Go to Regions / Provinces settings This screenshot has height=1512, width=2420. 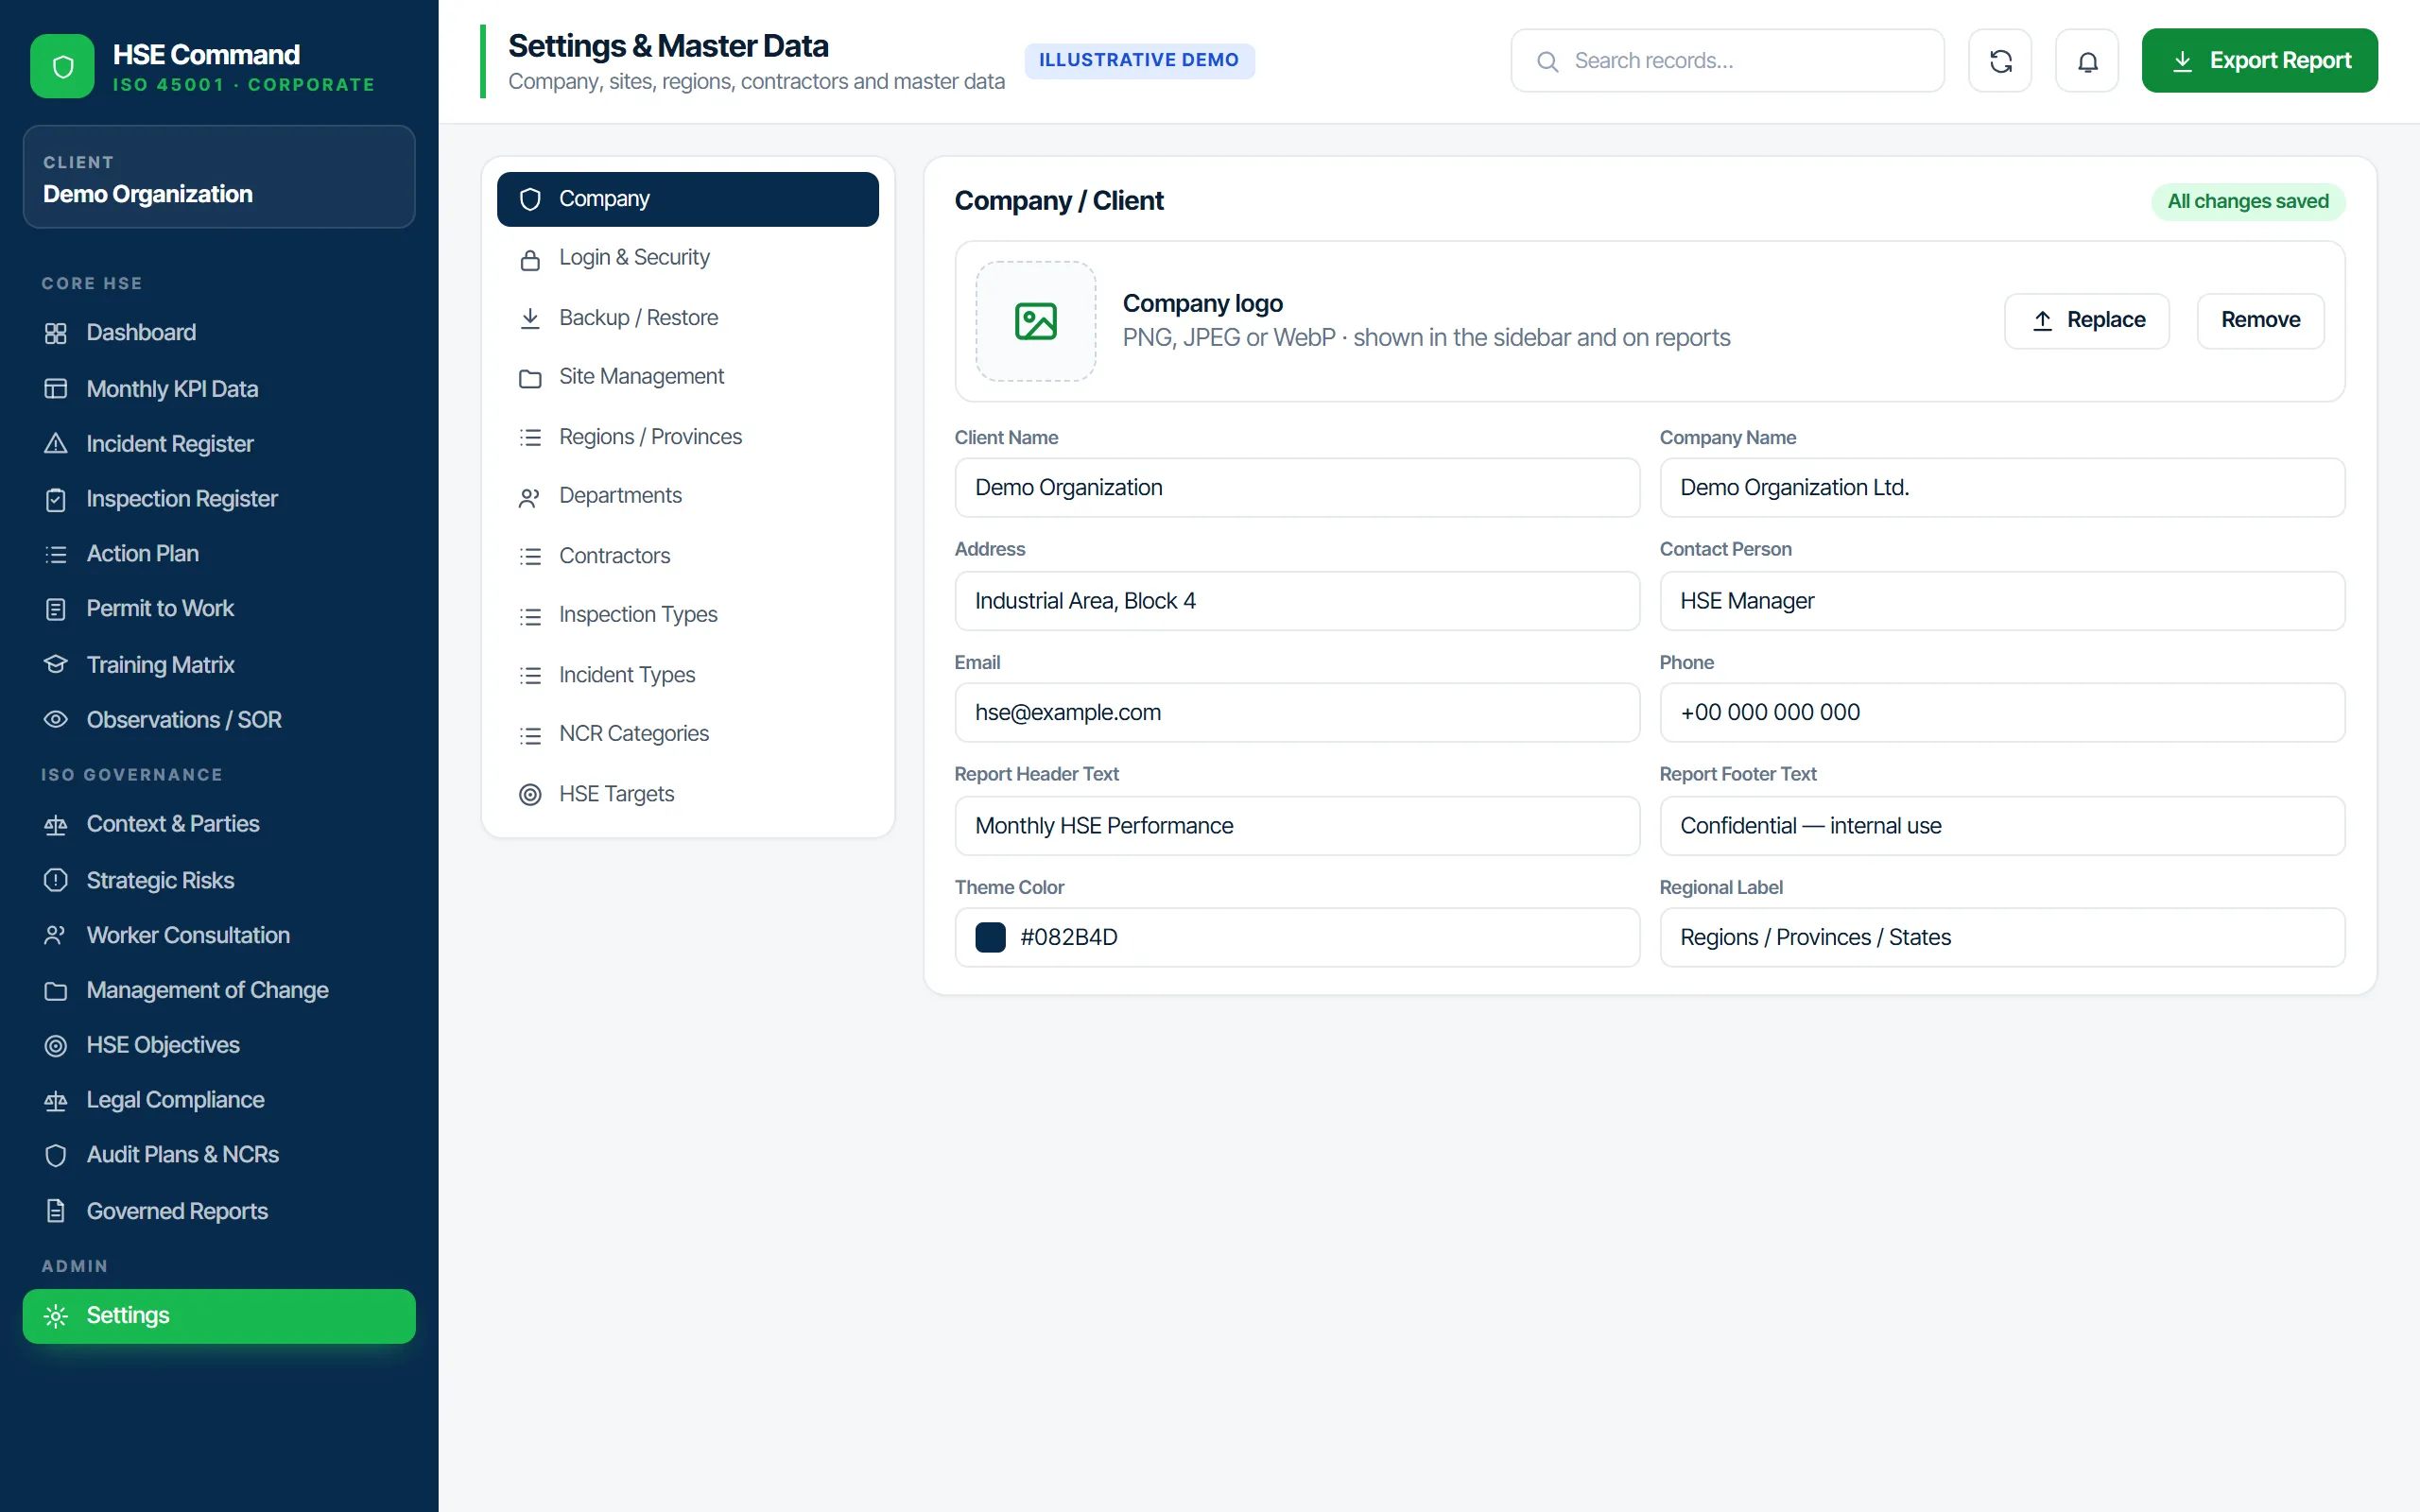[x=688, y=437]
